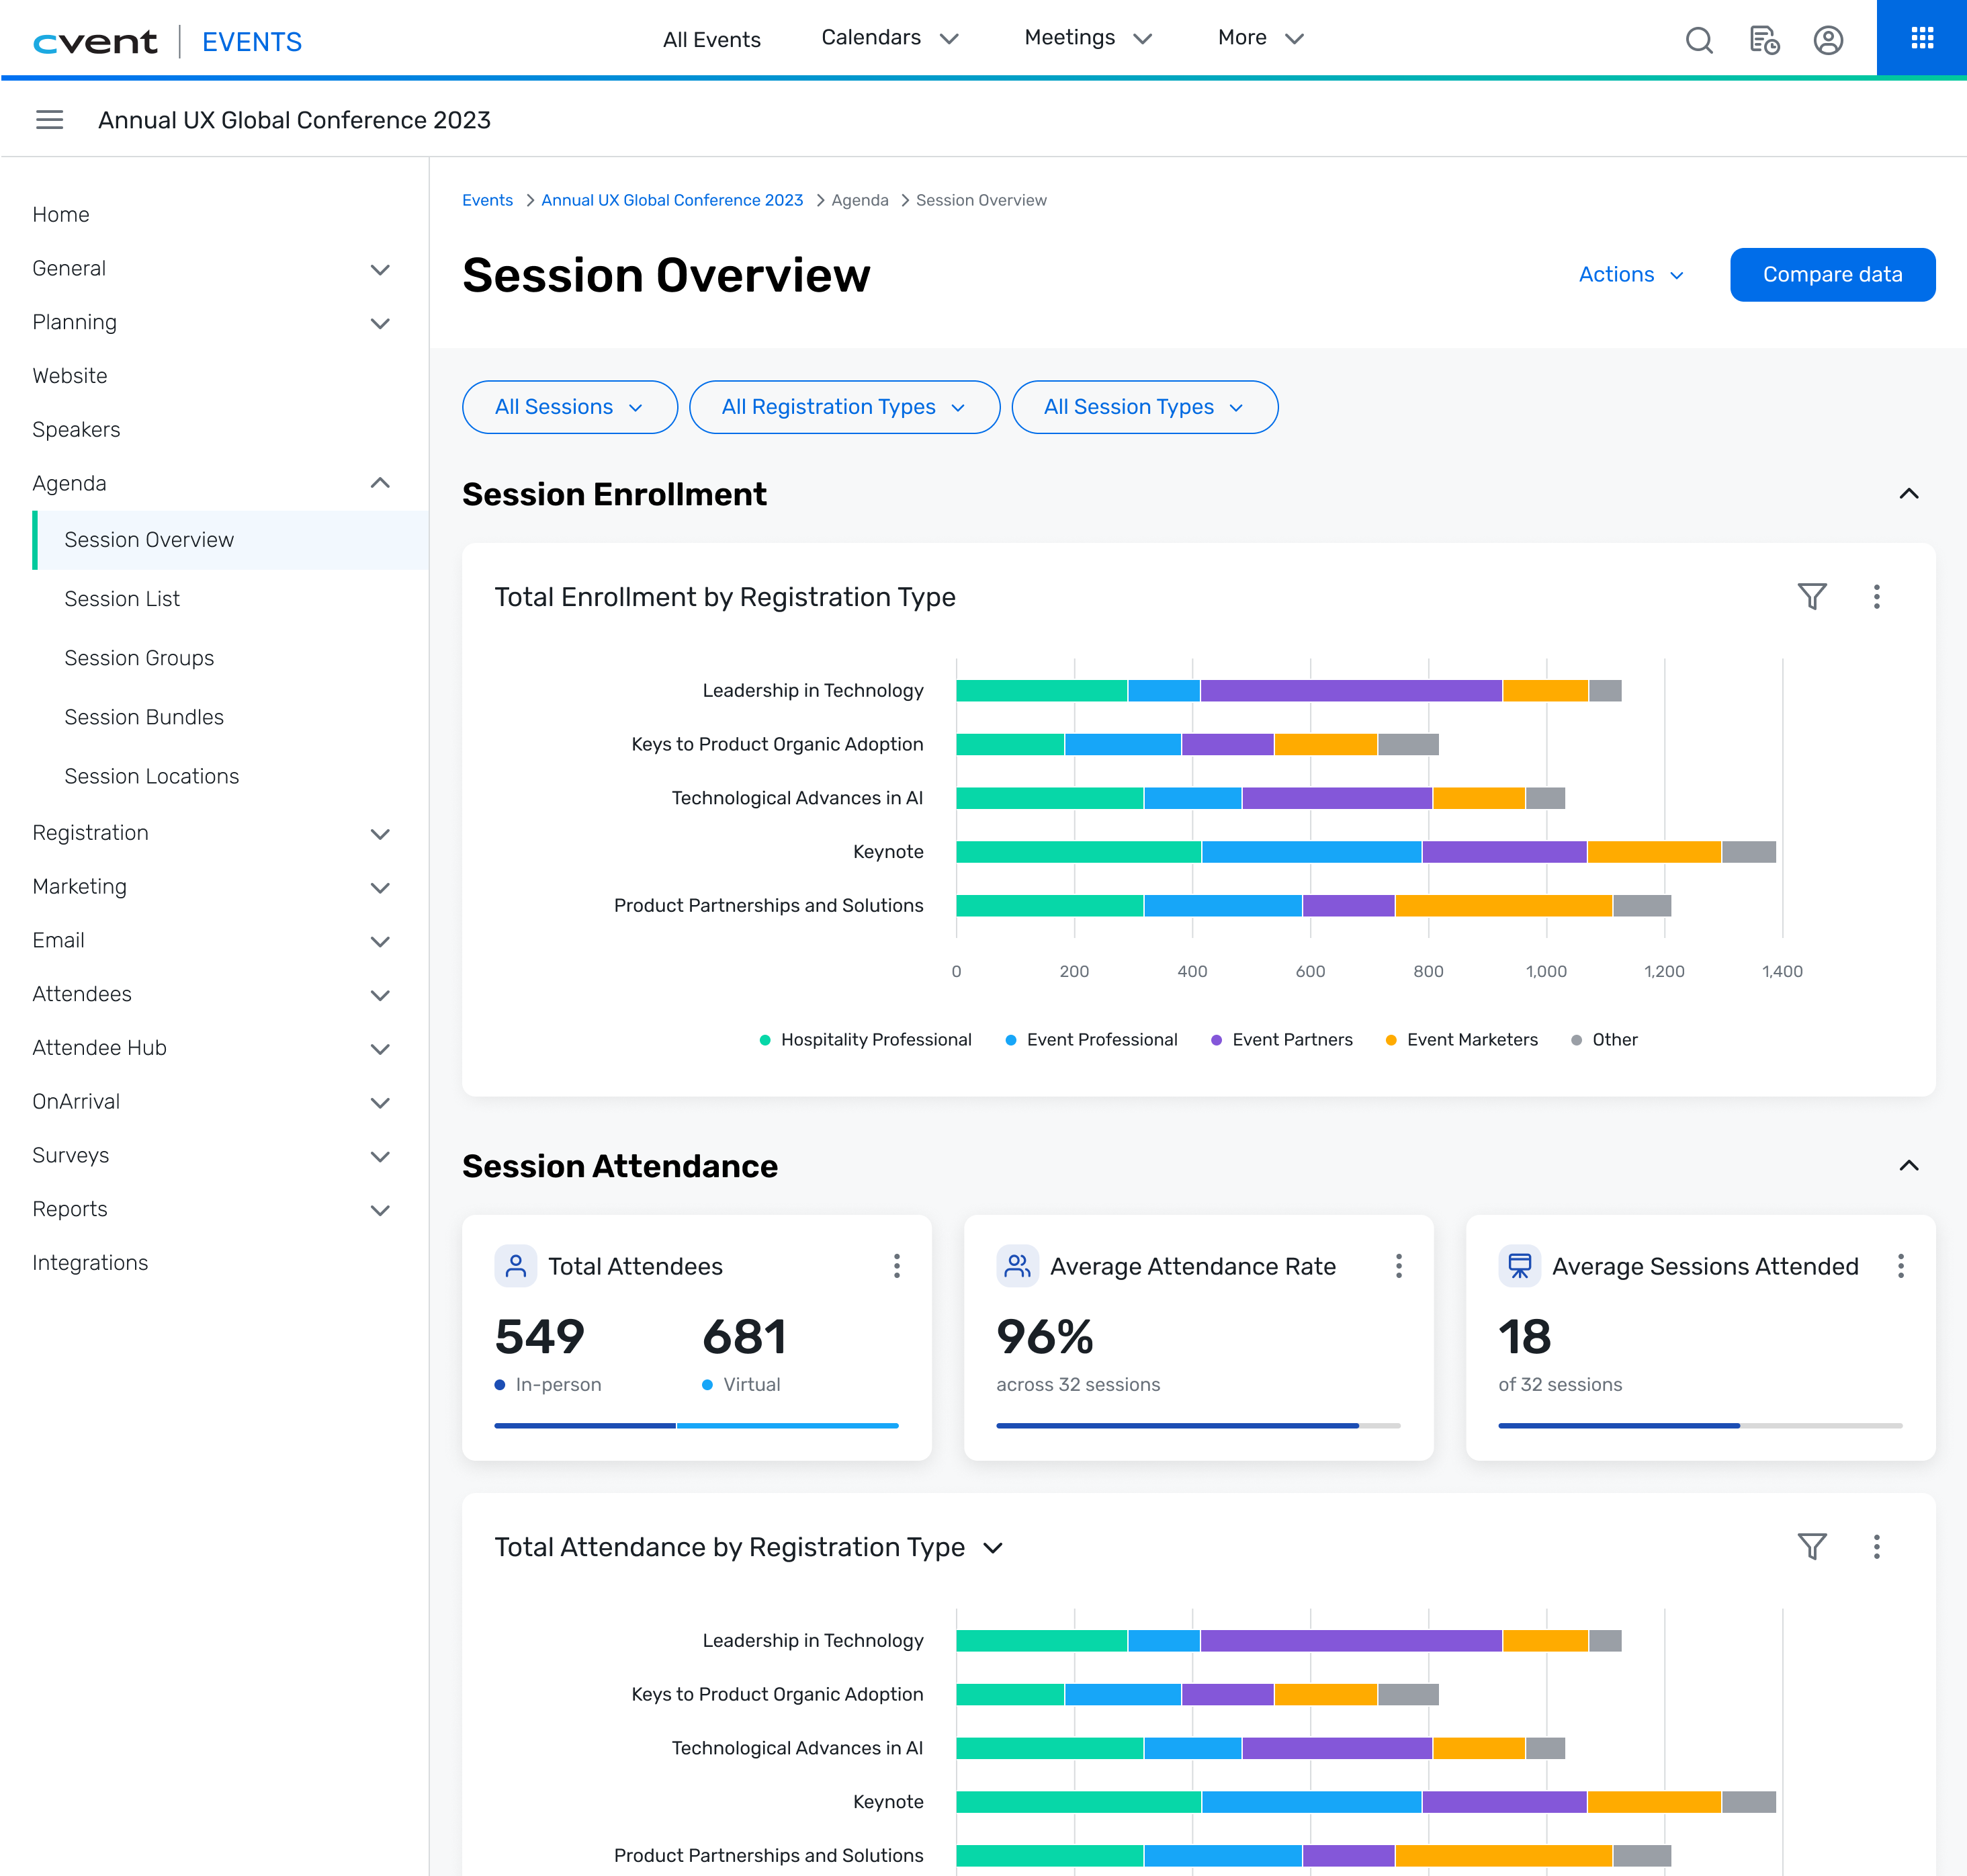Collapse the Session Enrollment section
Image resolution: width=1967 pixels, height=1876 pixels.
click(1909, 494)
